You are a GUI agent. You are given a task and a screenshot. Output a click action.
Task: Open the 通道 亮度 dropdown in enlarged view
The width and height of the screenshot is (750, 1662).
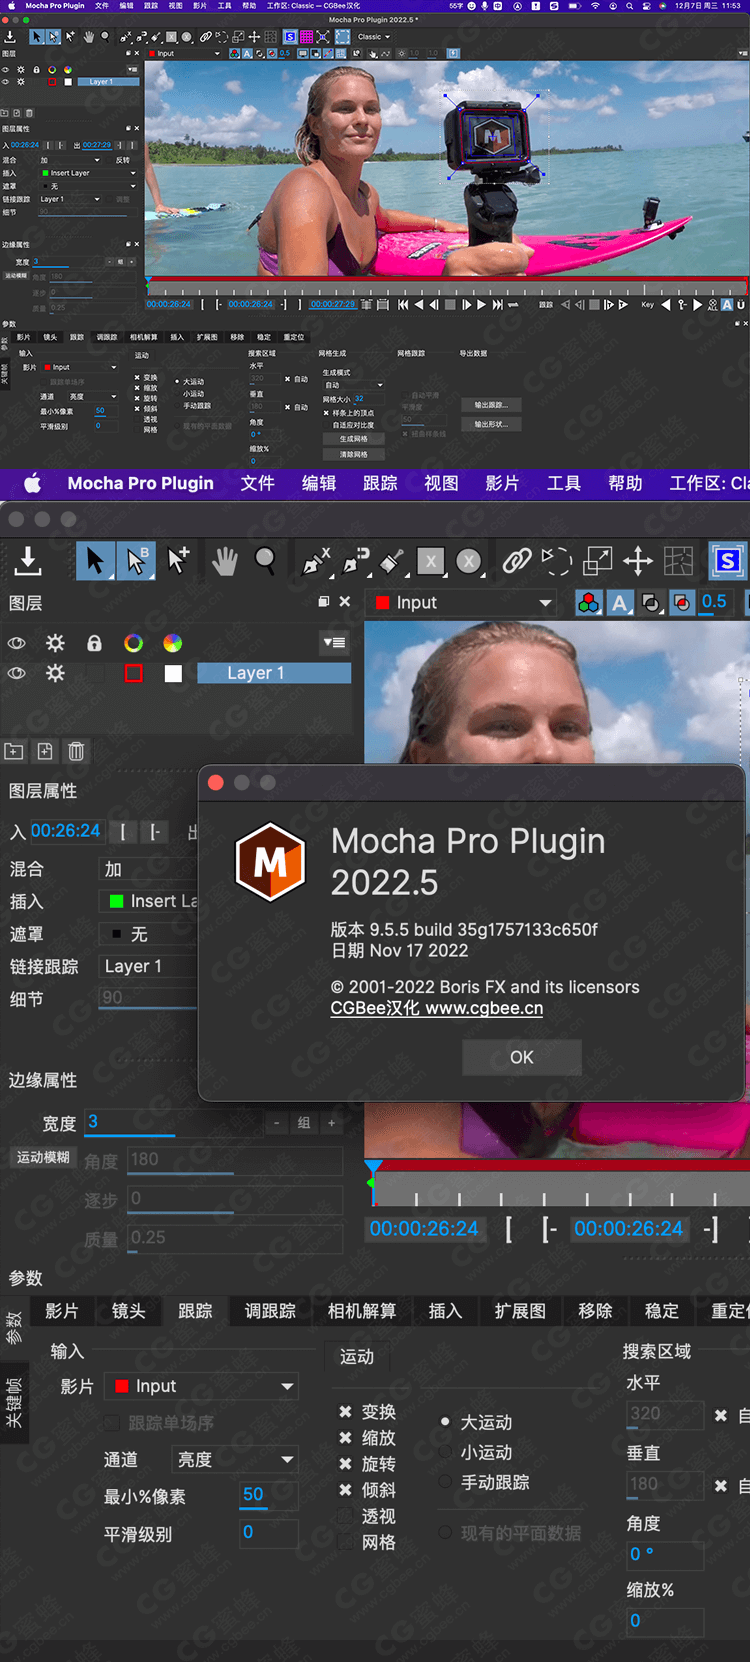tap(235, 1459)
